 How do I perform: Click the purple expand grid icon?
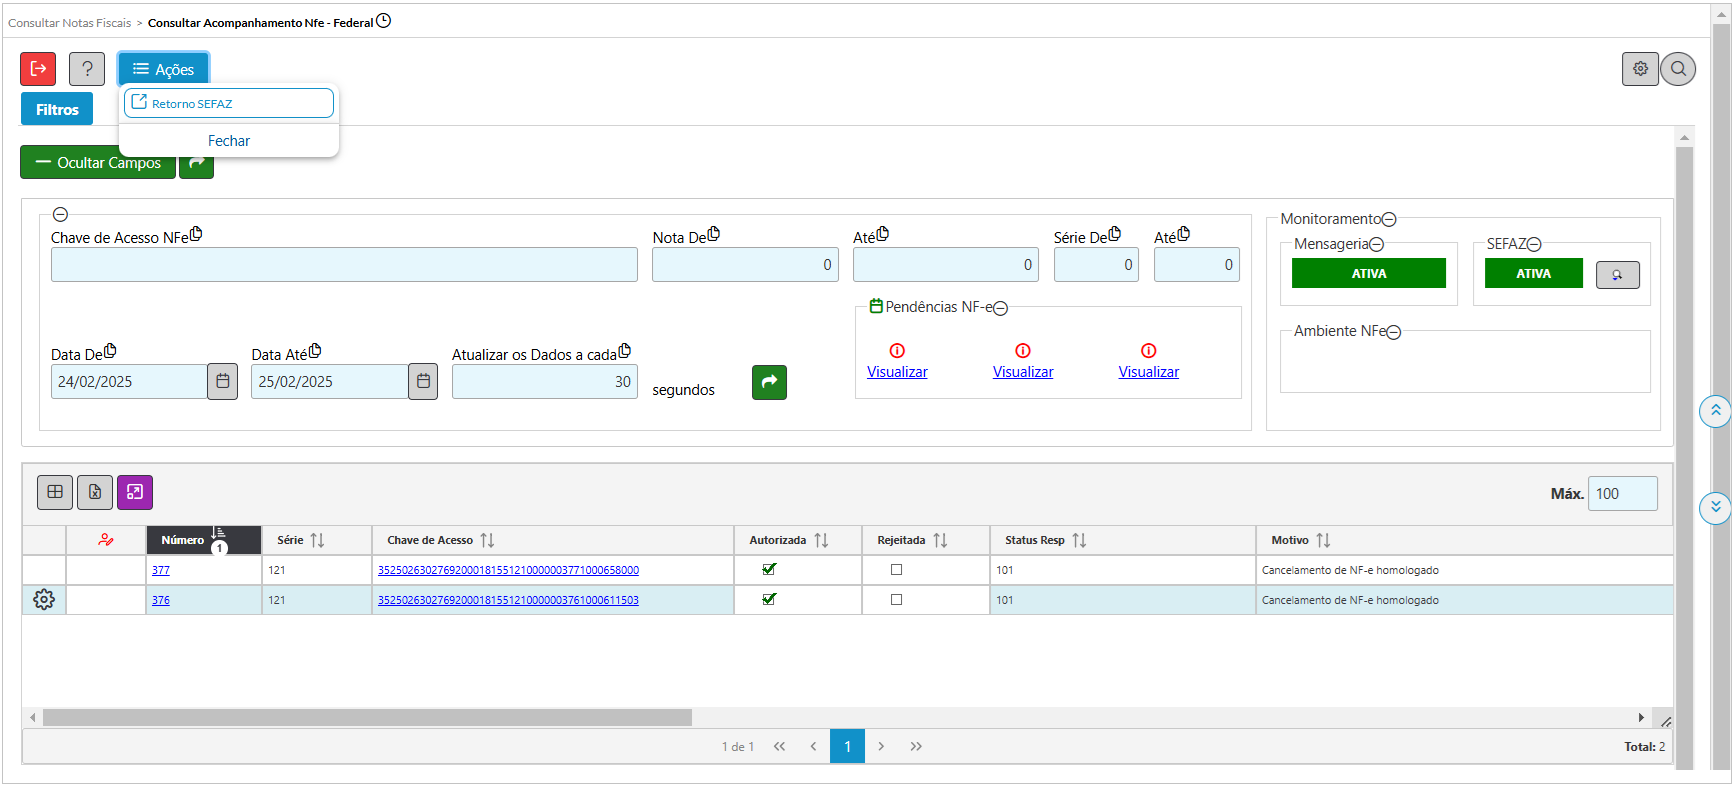point(135,492)
